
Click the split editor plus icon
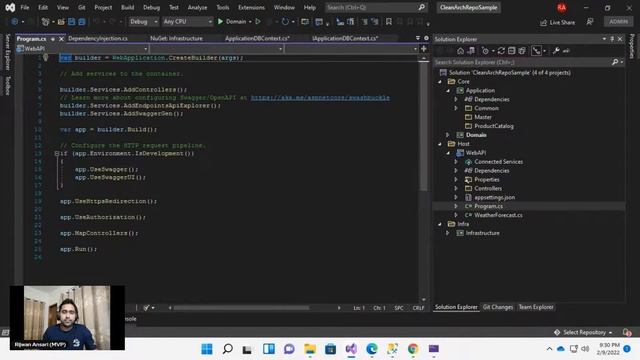coord(424,49)
